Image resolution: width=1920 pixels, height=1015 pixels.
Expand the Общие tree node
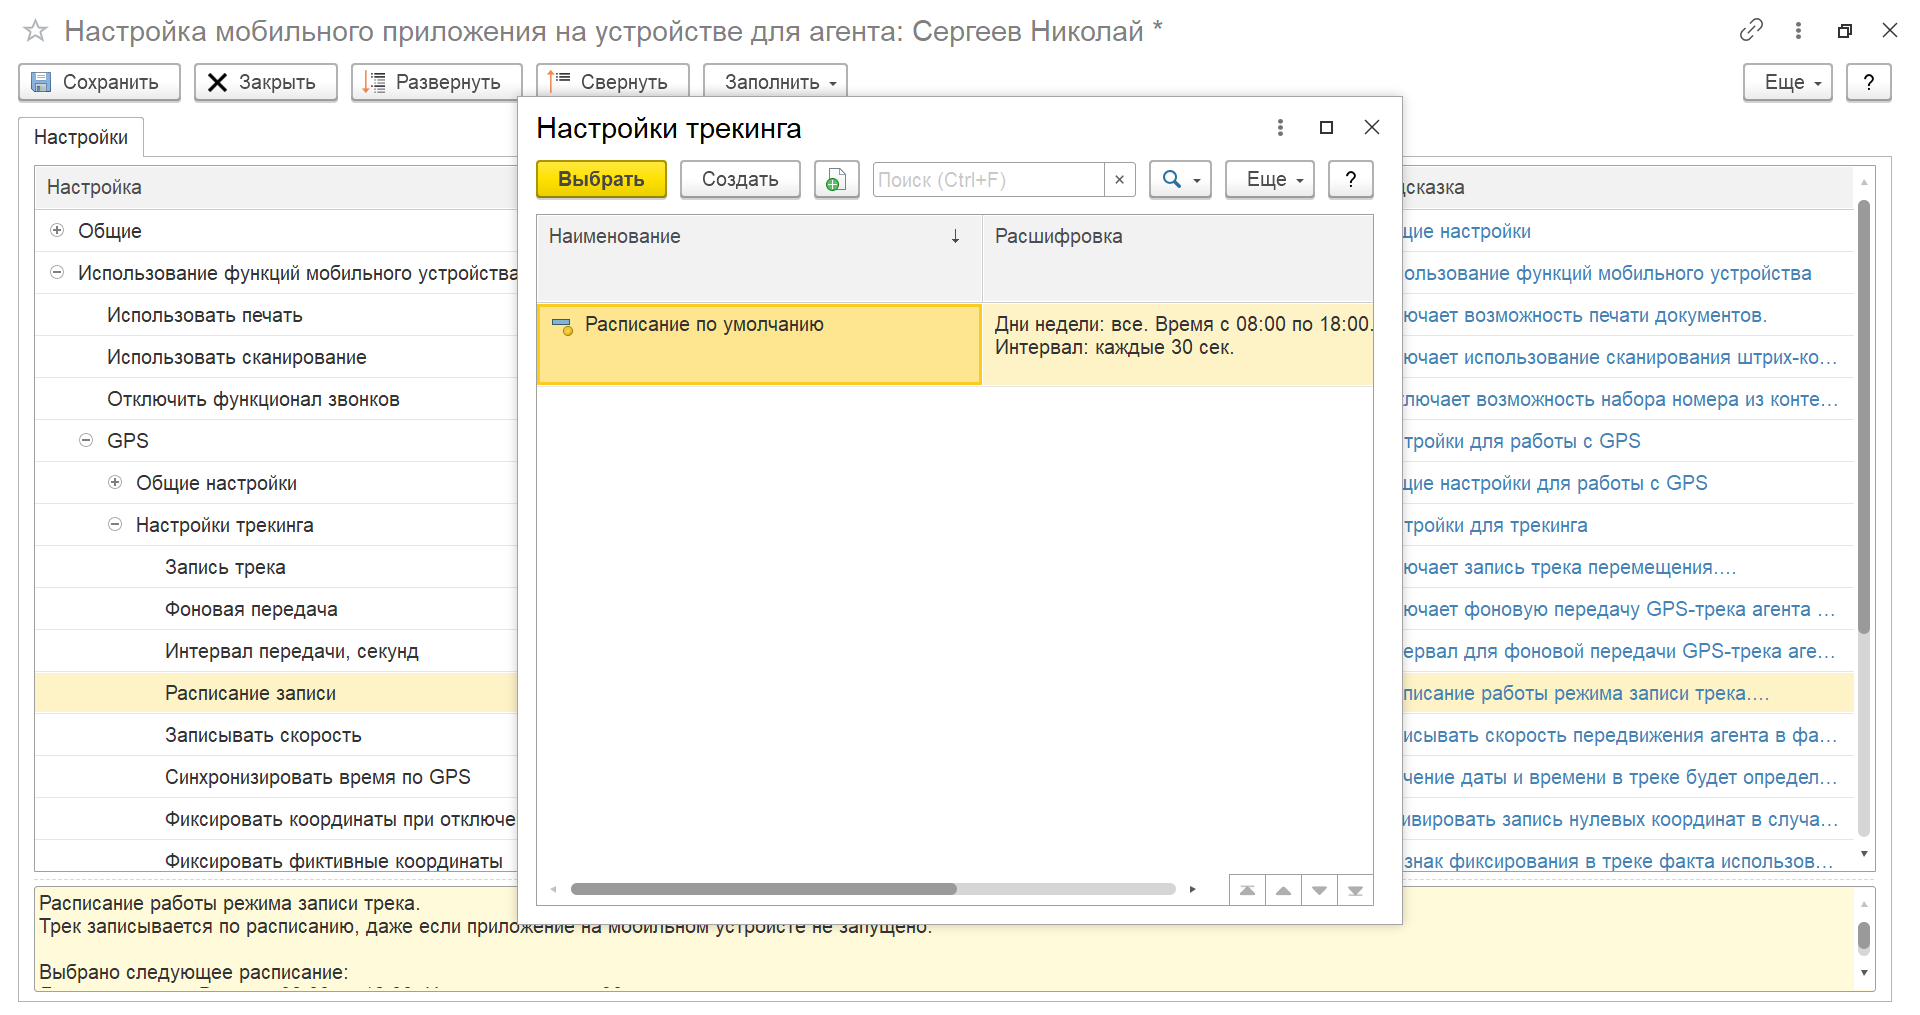(x=57, y=230)
